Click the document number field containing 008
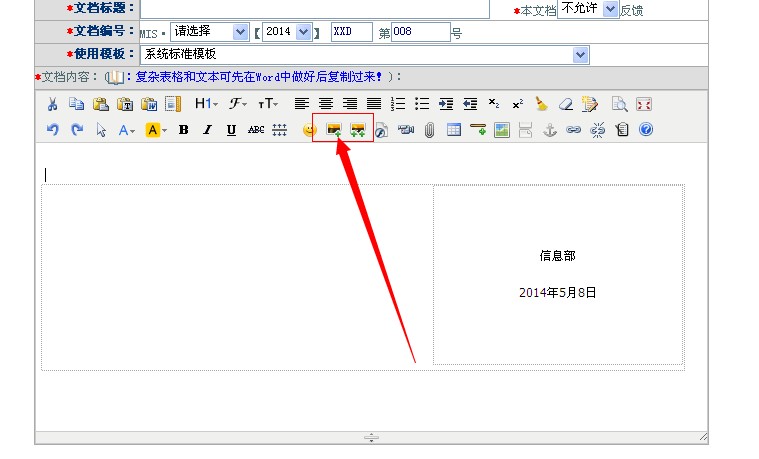 (x=420, y=32)
